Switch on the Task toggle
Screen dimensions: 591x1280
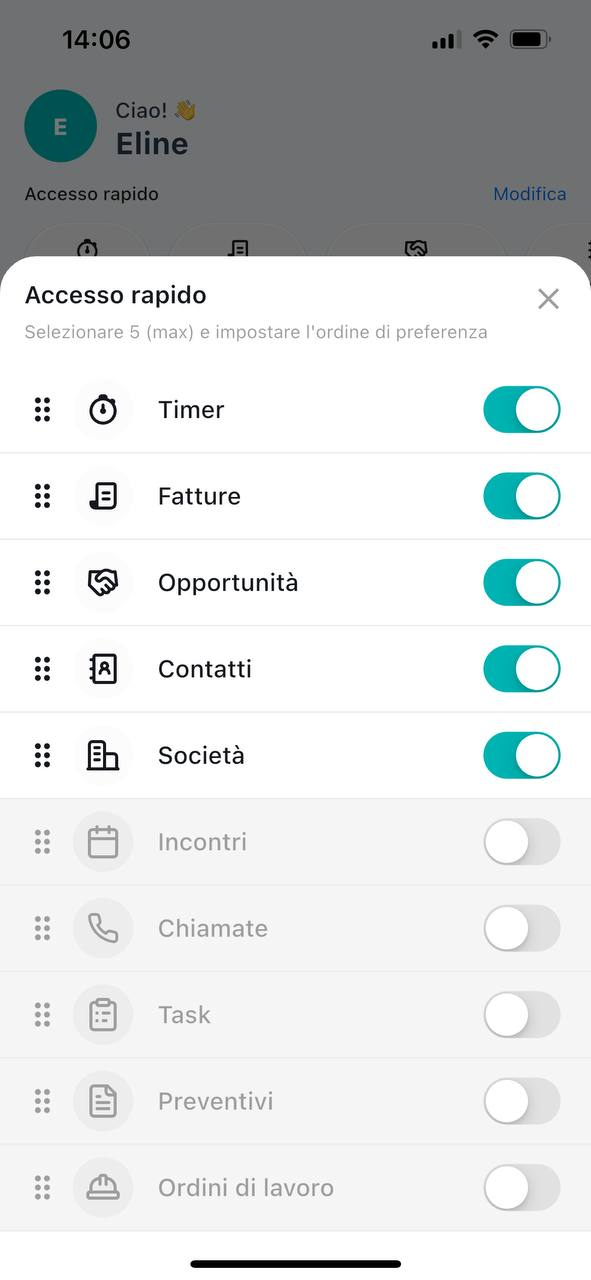(522, 1015)
